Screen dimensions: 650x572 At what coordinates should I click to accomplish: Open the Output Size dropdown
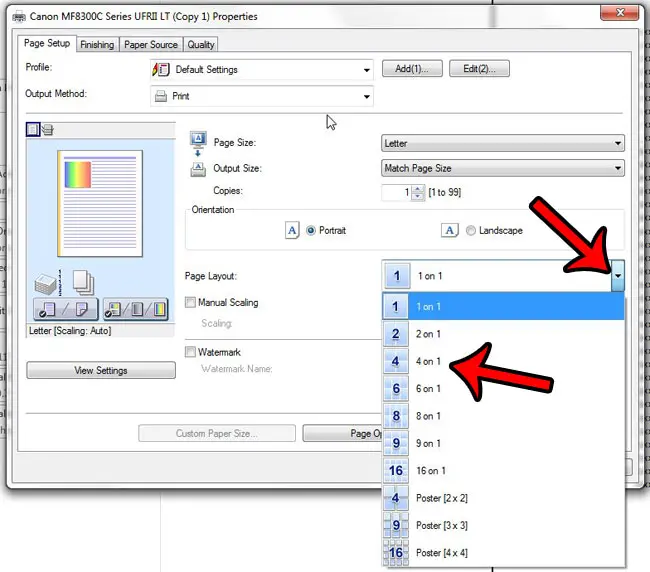(x=502, y=168)
